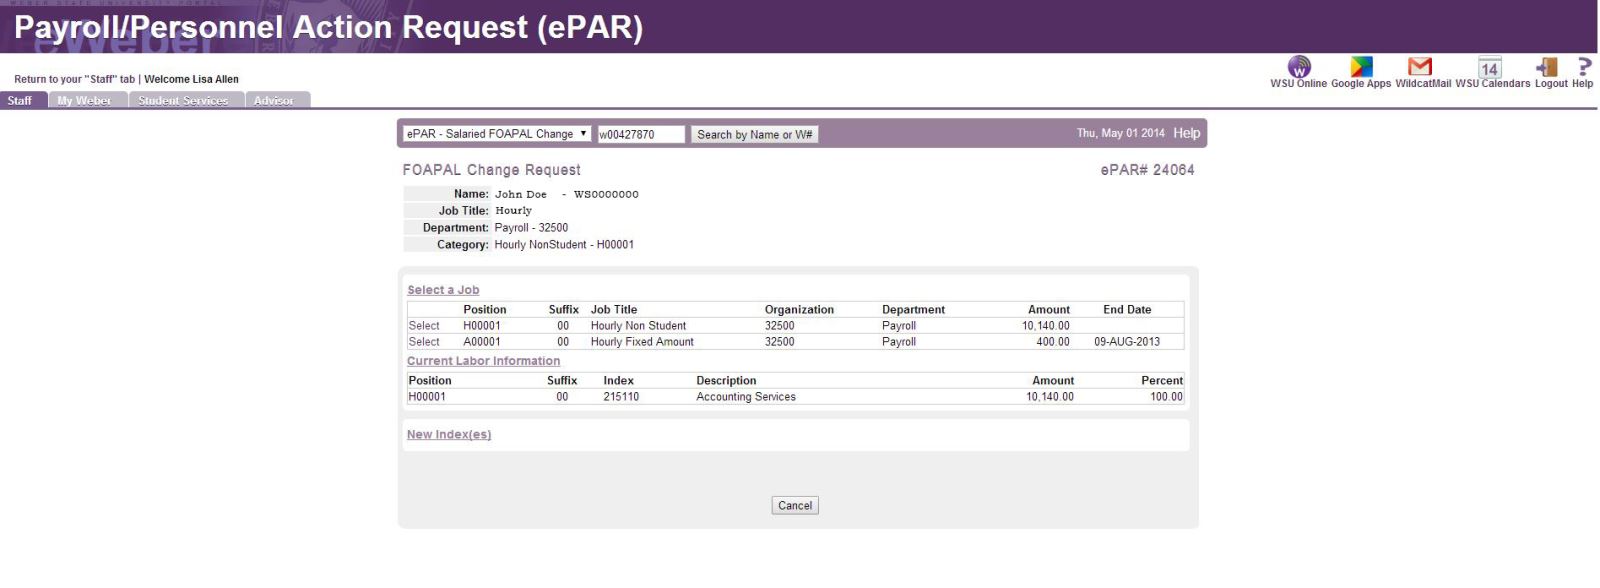Open WildcatMail envelope icon
Image resolution: width=1600 pixels, height=588 pixels.
[1419, 68]
